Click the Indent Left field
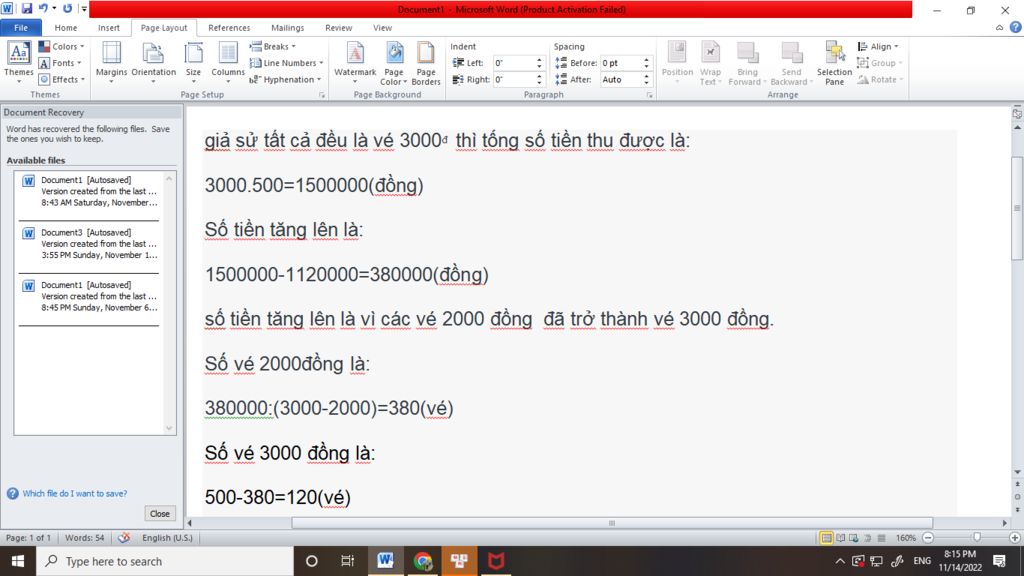Image resolution: width=1024 pixels, height=576 pixels. pyautogui.click(x=513, y=63)
